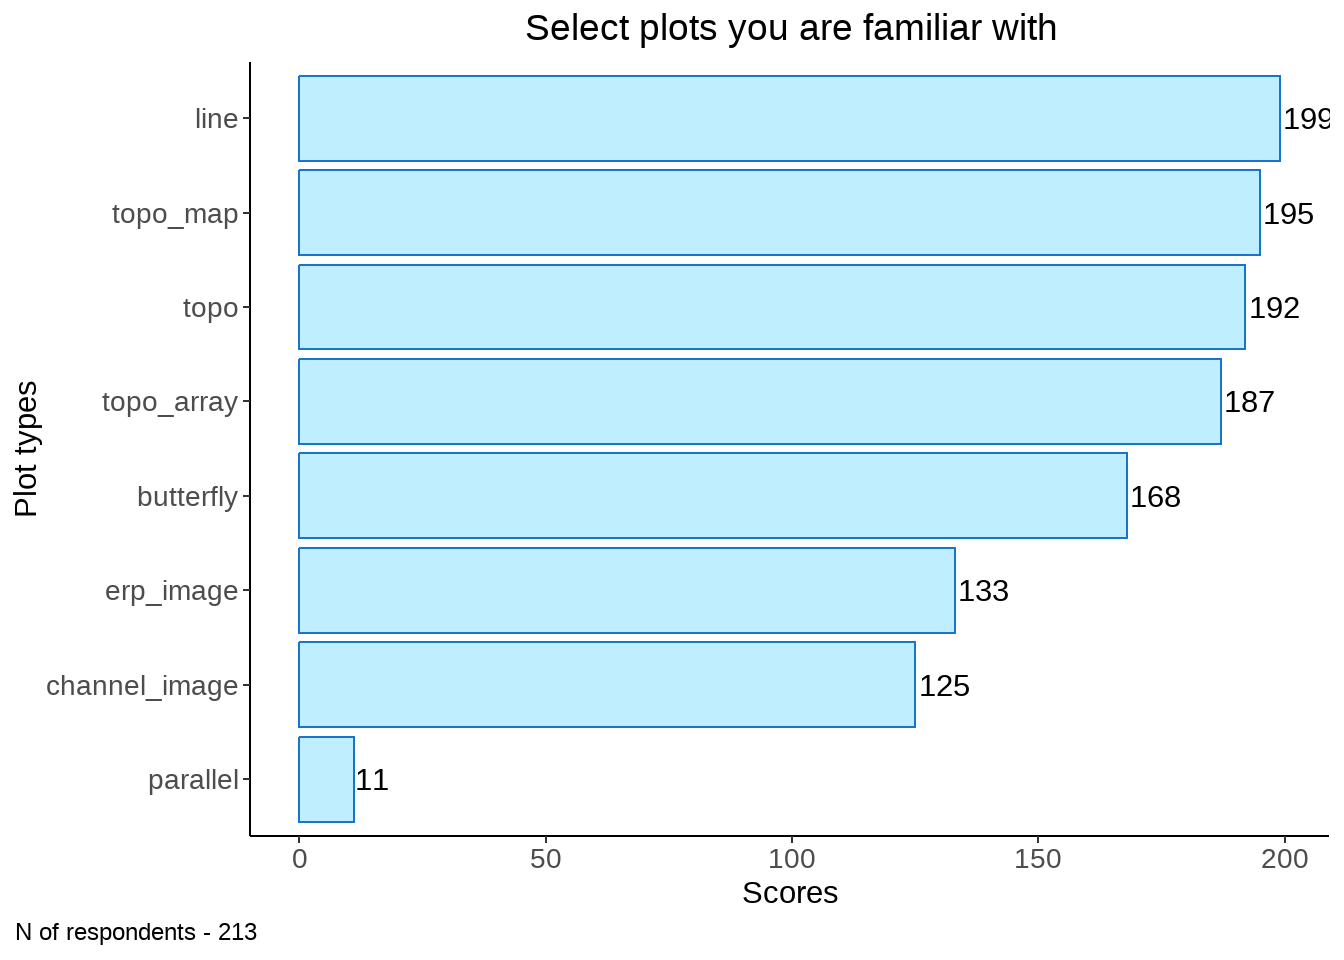The width and height of the screenshot is (1344, 960).
Task: Click the Plot types axis label
Action: click(x=26, y=449)
